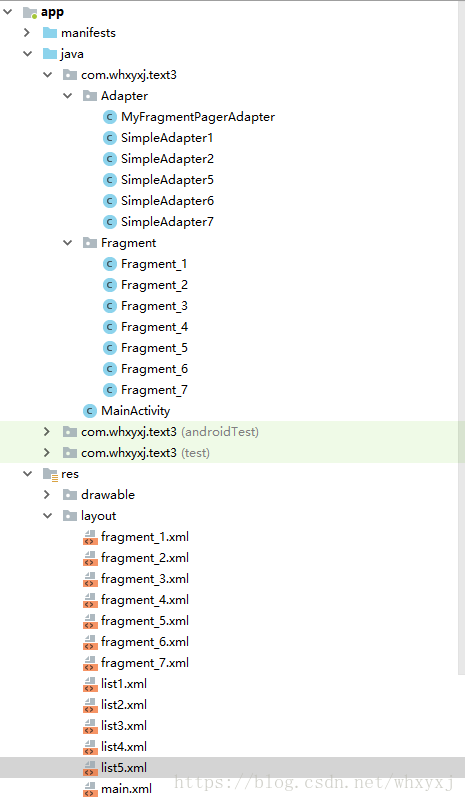Image resolution: width=465 pixels, height=802 pixels.
Task: Select the 'drawable' folder label
Action: click(x=108, y=495)
